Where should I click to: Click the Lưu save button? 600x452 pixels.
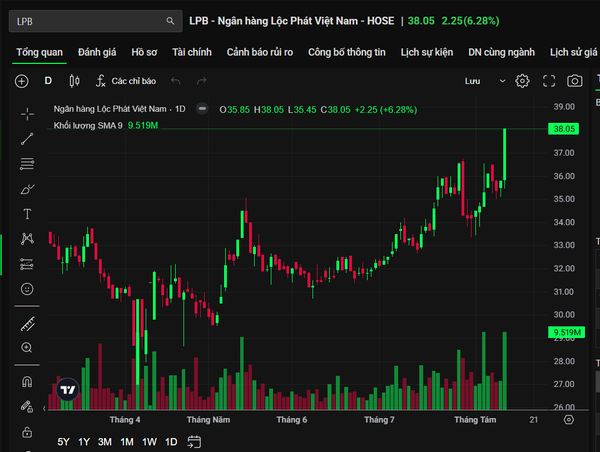473,81
